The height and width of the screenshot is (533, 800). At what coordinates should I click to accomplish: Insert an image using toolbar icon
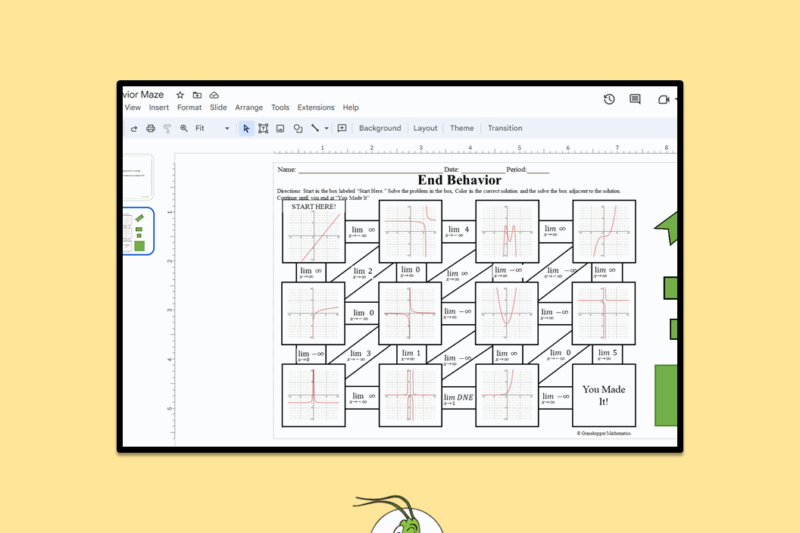pos(280,129)
